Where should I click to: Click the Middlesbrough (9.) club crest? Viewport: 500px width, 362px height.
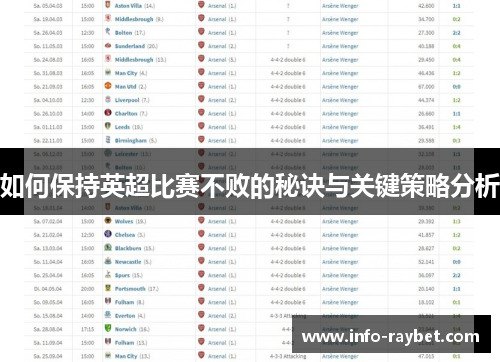(x=108, y=18)
